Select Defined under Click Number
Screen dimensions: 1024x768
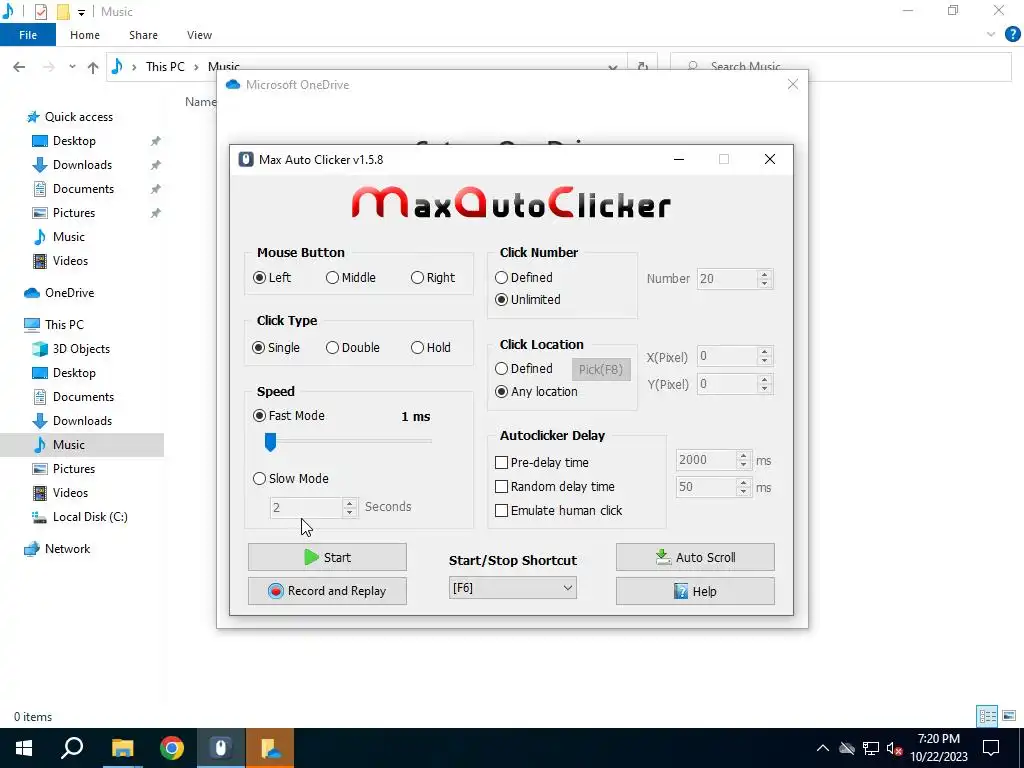pyautogui.click(x=524, y=278)
